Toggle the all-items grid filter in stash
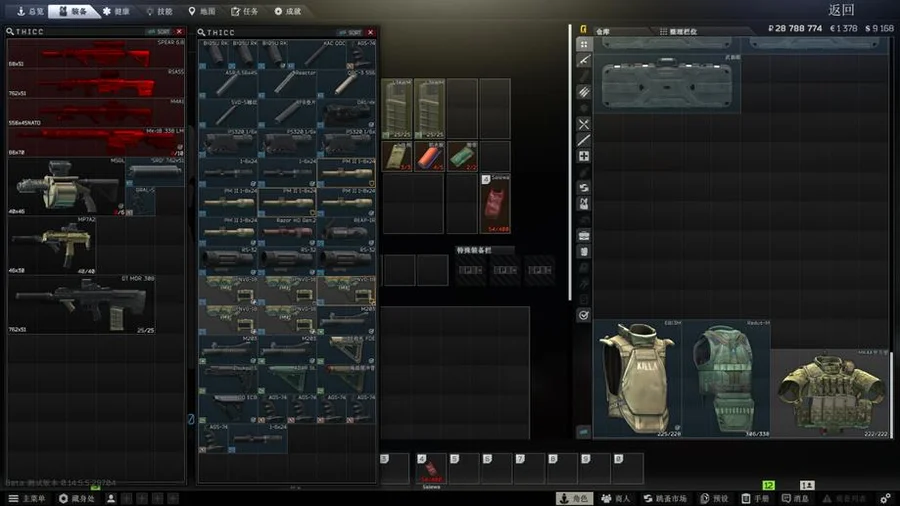Screen dimensions: 900x506 pyautogui.click(x=584, y=44)
